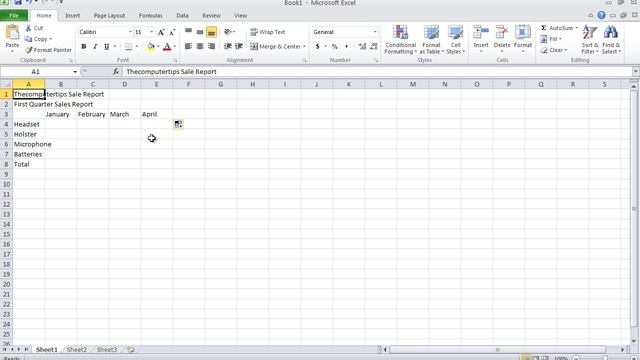Open Find & Select menu
The height and width of the screenshot is (360, 640).
point(611,40)
